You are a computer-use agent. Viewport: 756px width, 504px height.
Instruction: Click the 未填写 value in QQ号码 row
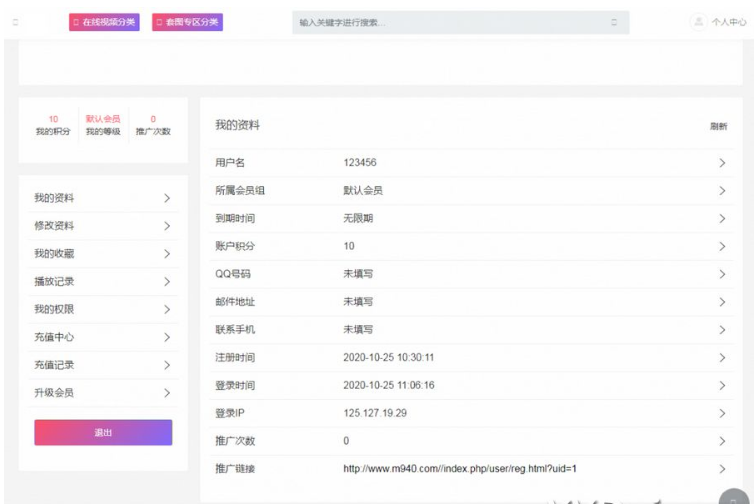(358, 274)
